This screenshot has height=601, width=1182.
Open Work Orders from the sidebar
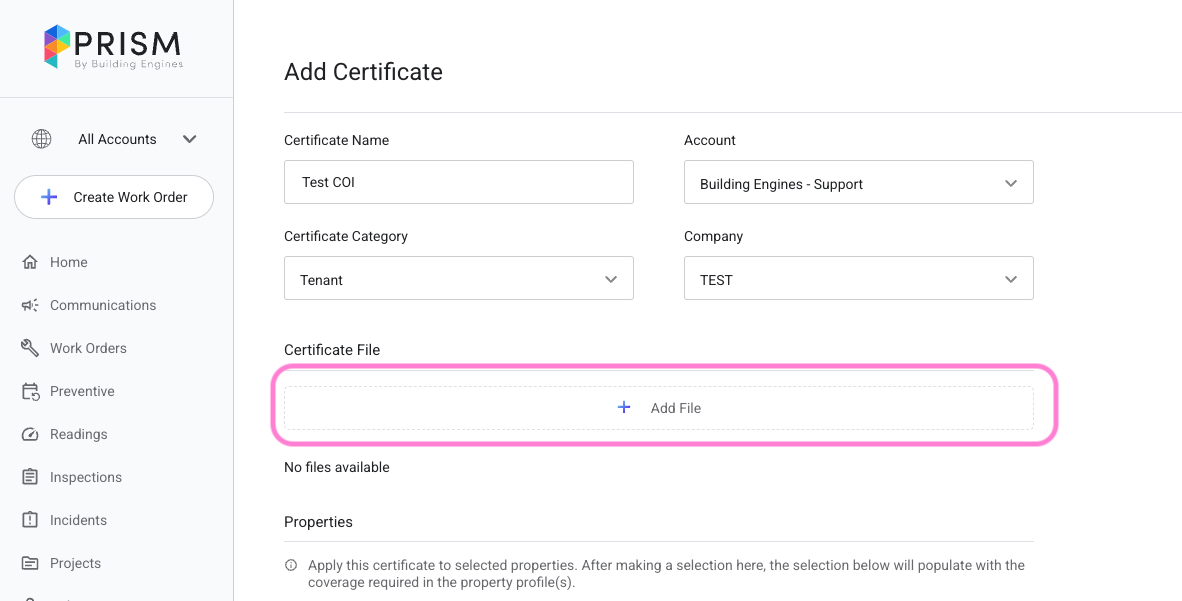88,348
